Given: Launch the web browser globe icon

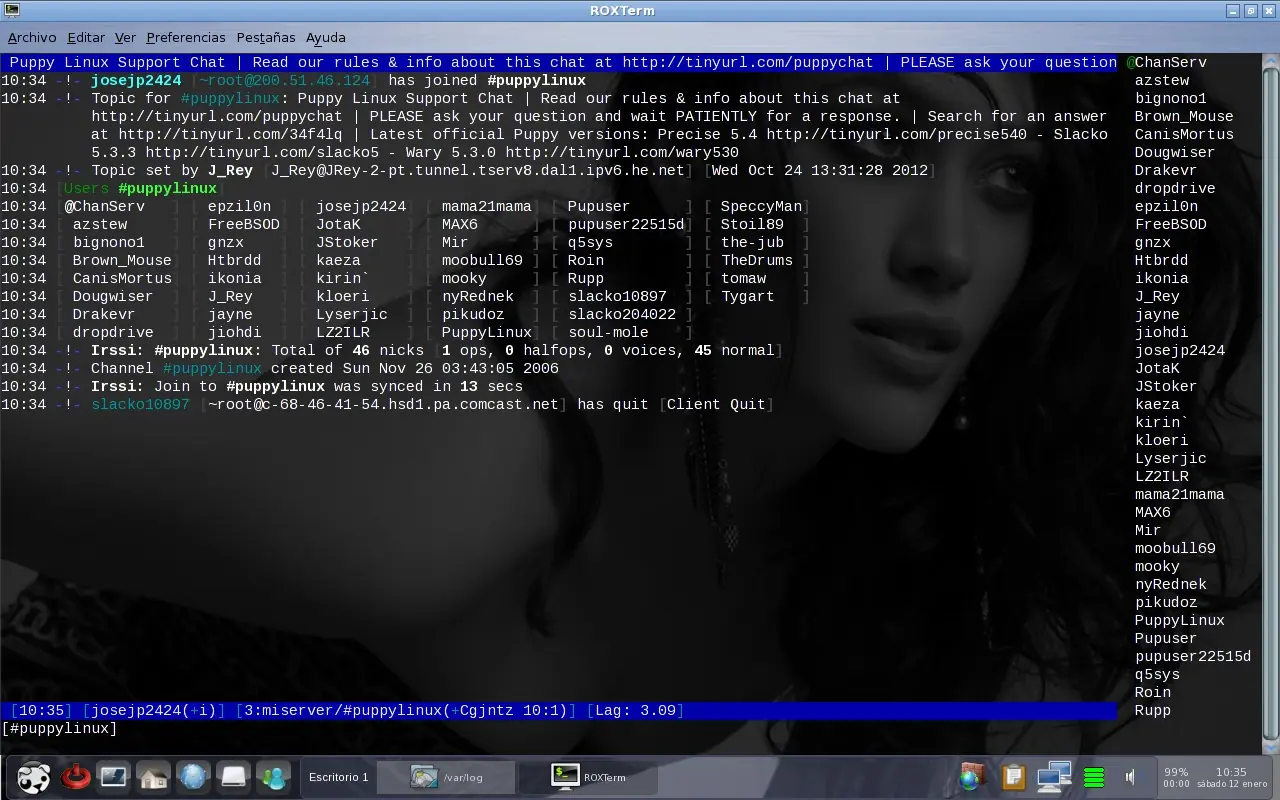Looking at the screenshot, I should (193, 777).
